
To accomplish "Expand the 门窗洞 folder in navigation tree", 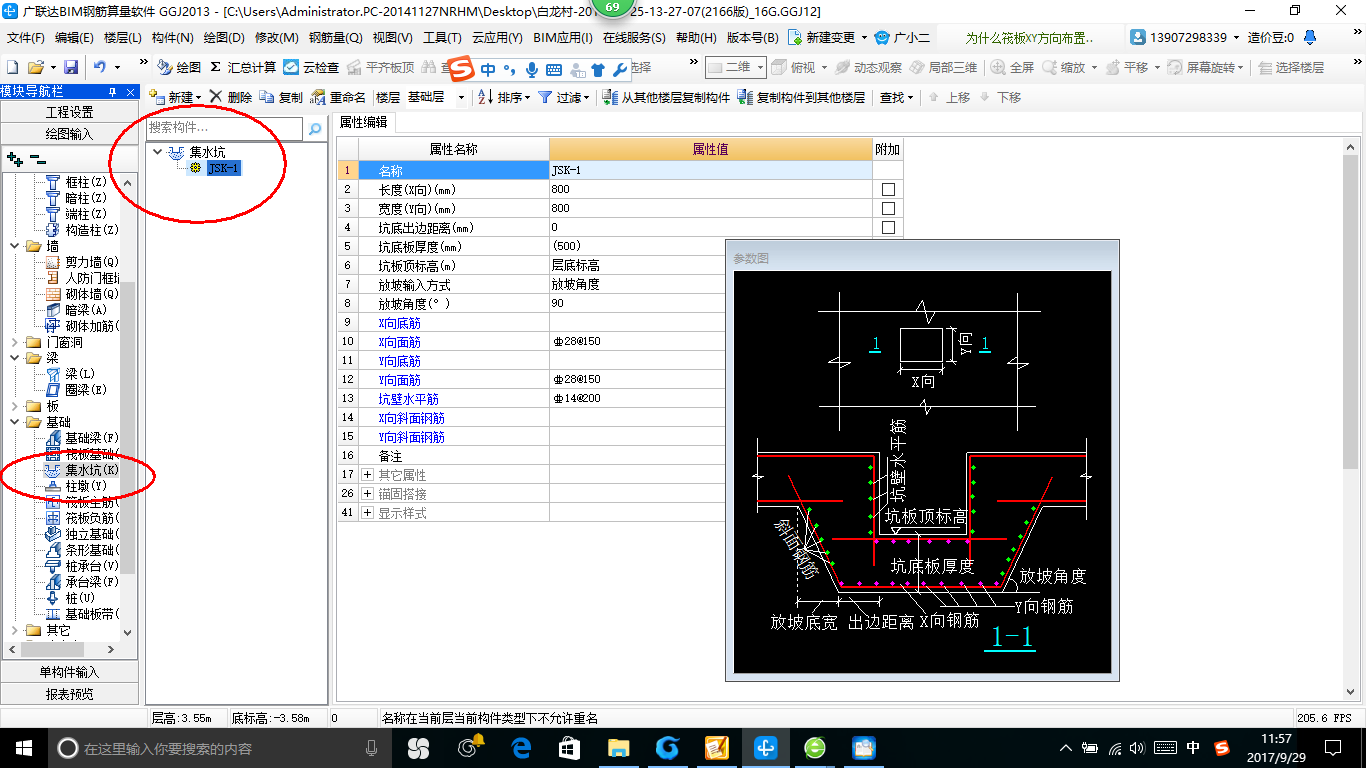I will (15, 342).
